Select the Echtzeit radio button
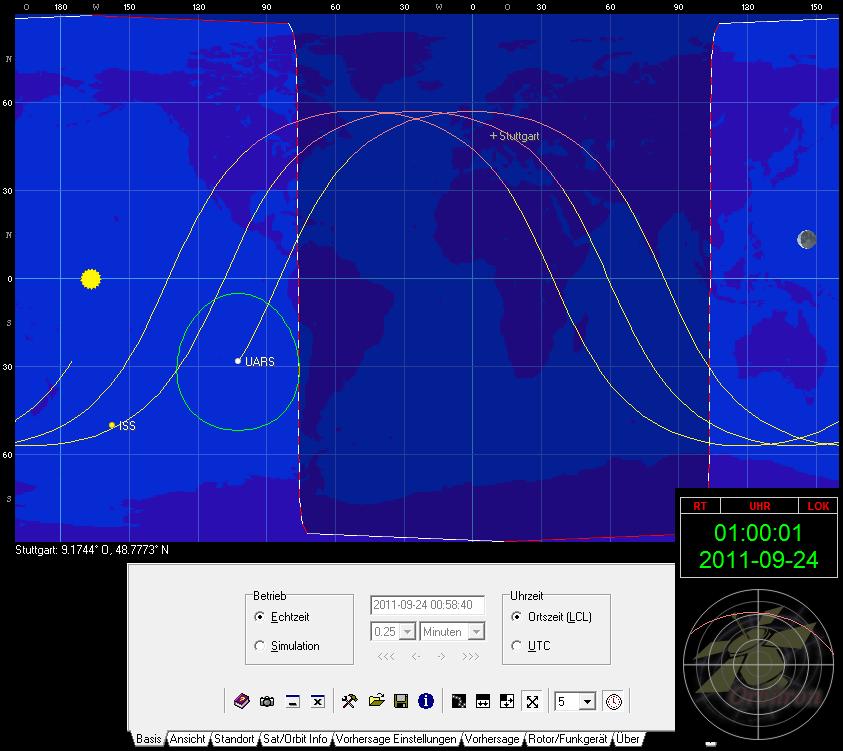 [x=260, y=617]
